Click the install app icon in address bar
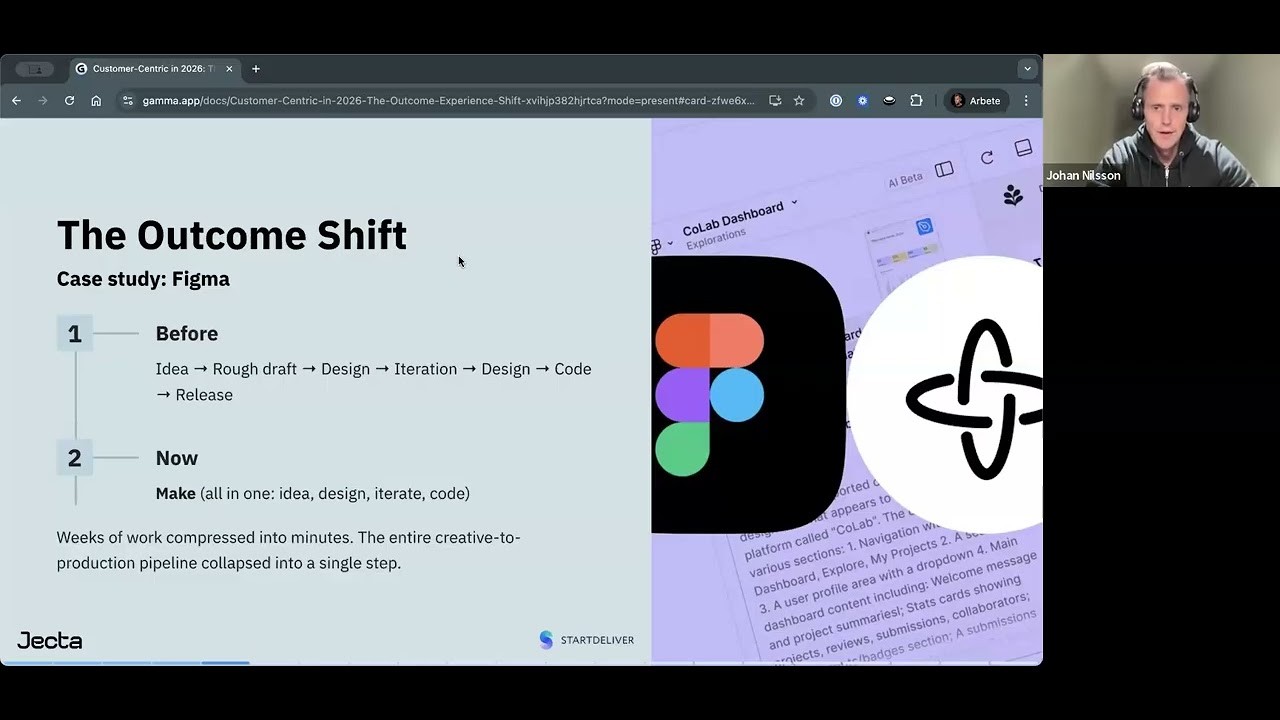1280x720 pixels. click(775, 101)
